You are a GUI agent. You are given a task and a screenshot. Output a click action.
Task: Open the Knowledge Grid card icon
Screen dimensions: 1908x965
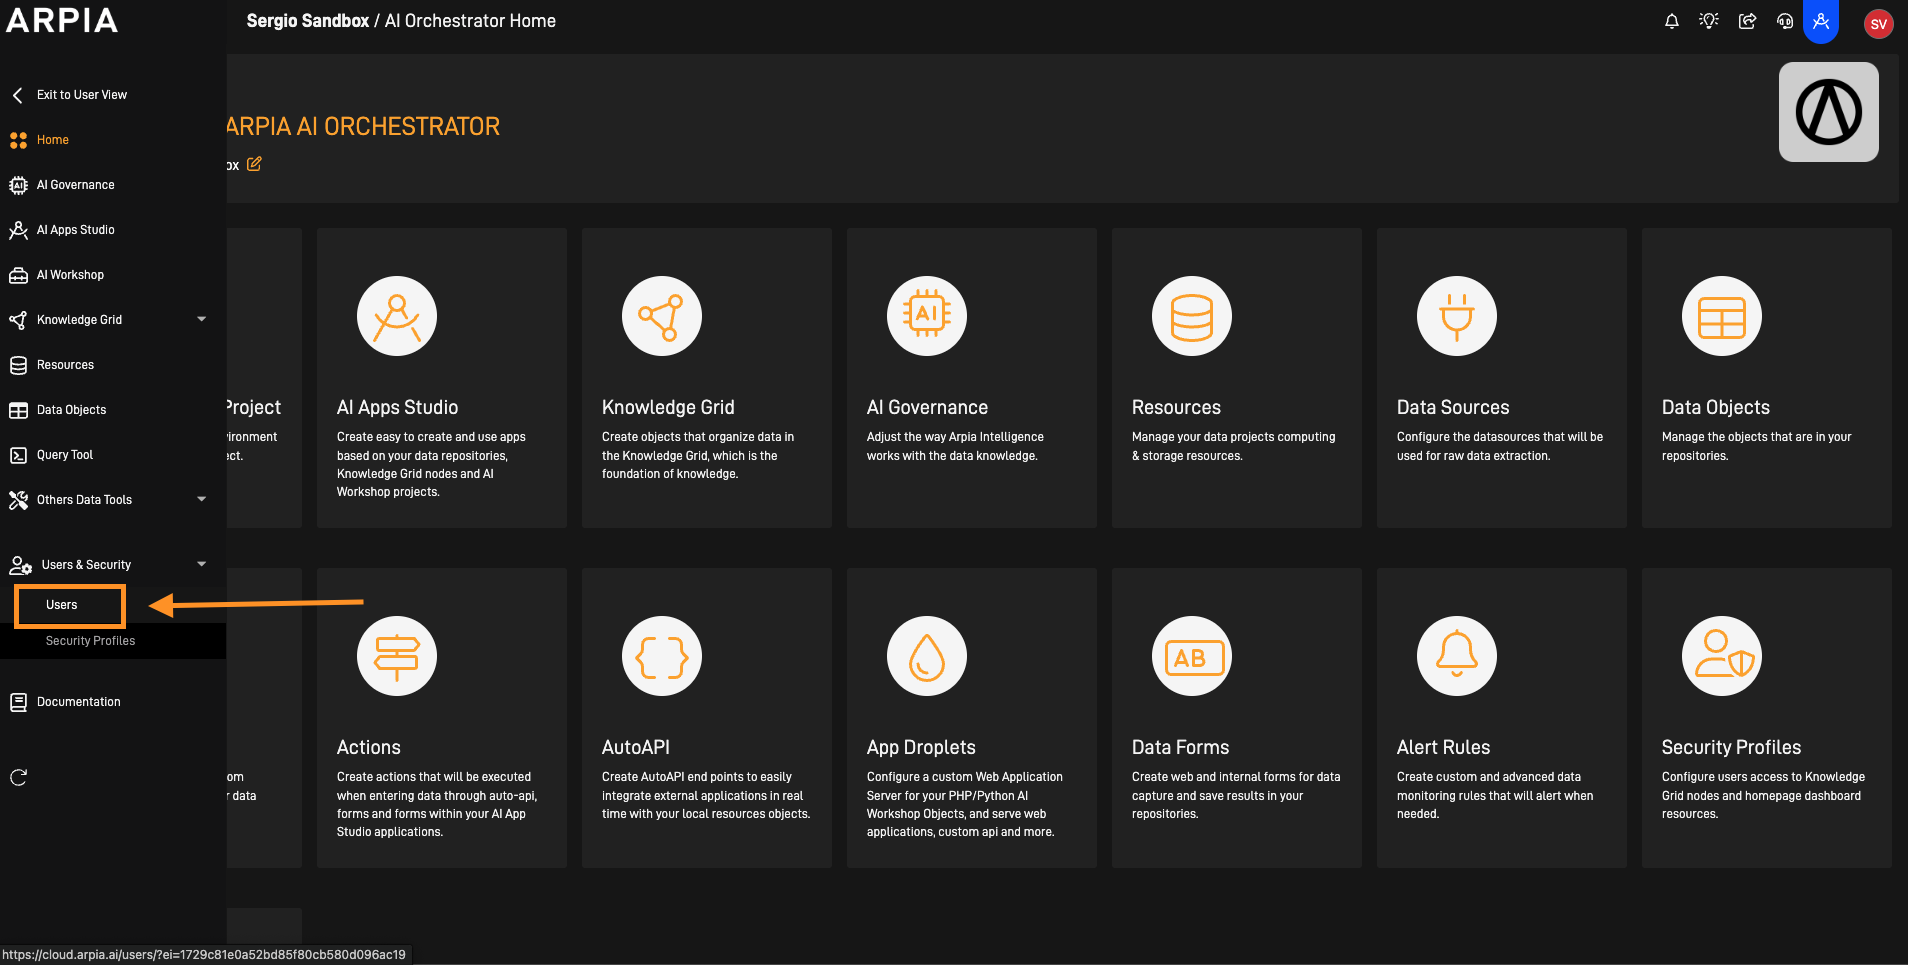(x=662, y=316)
